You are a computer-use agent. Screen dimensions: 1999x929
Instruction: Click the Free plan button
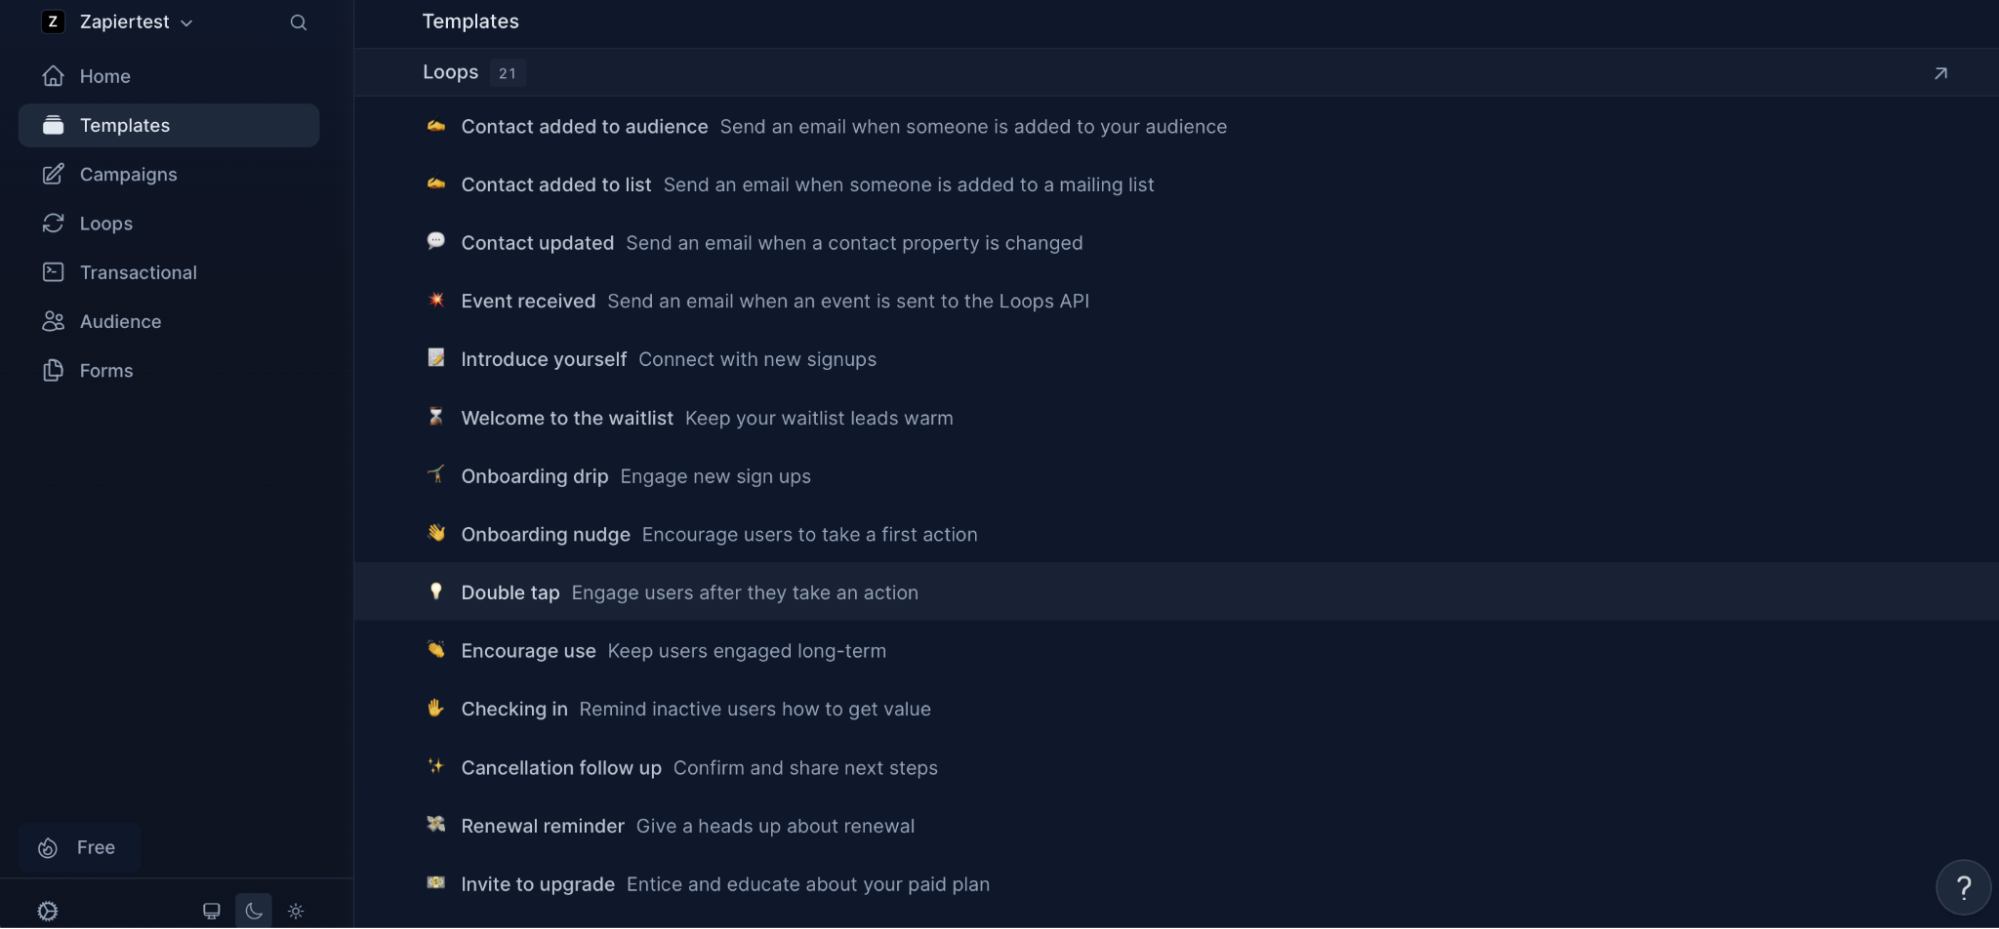pyautogui.click(x=79, y=847)
